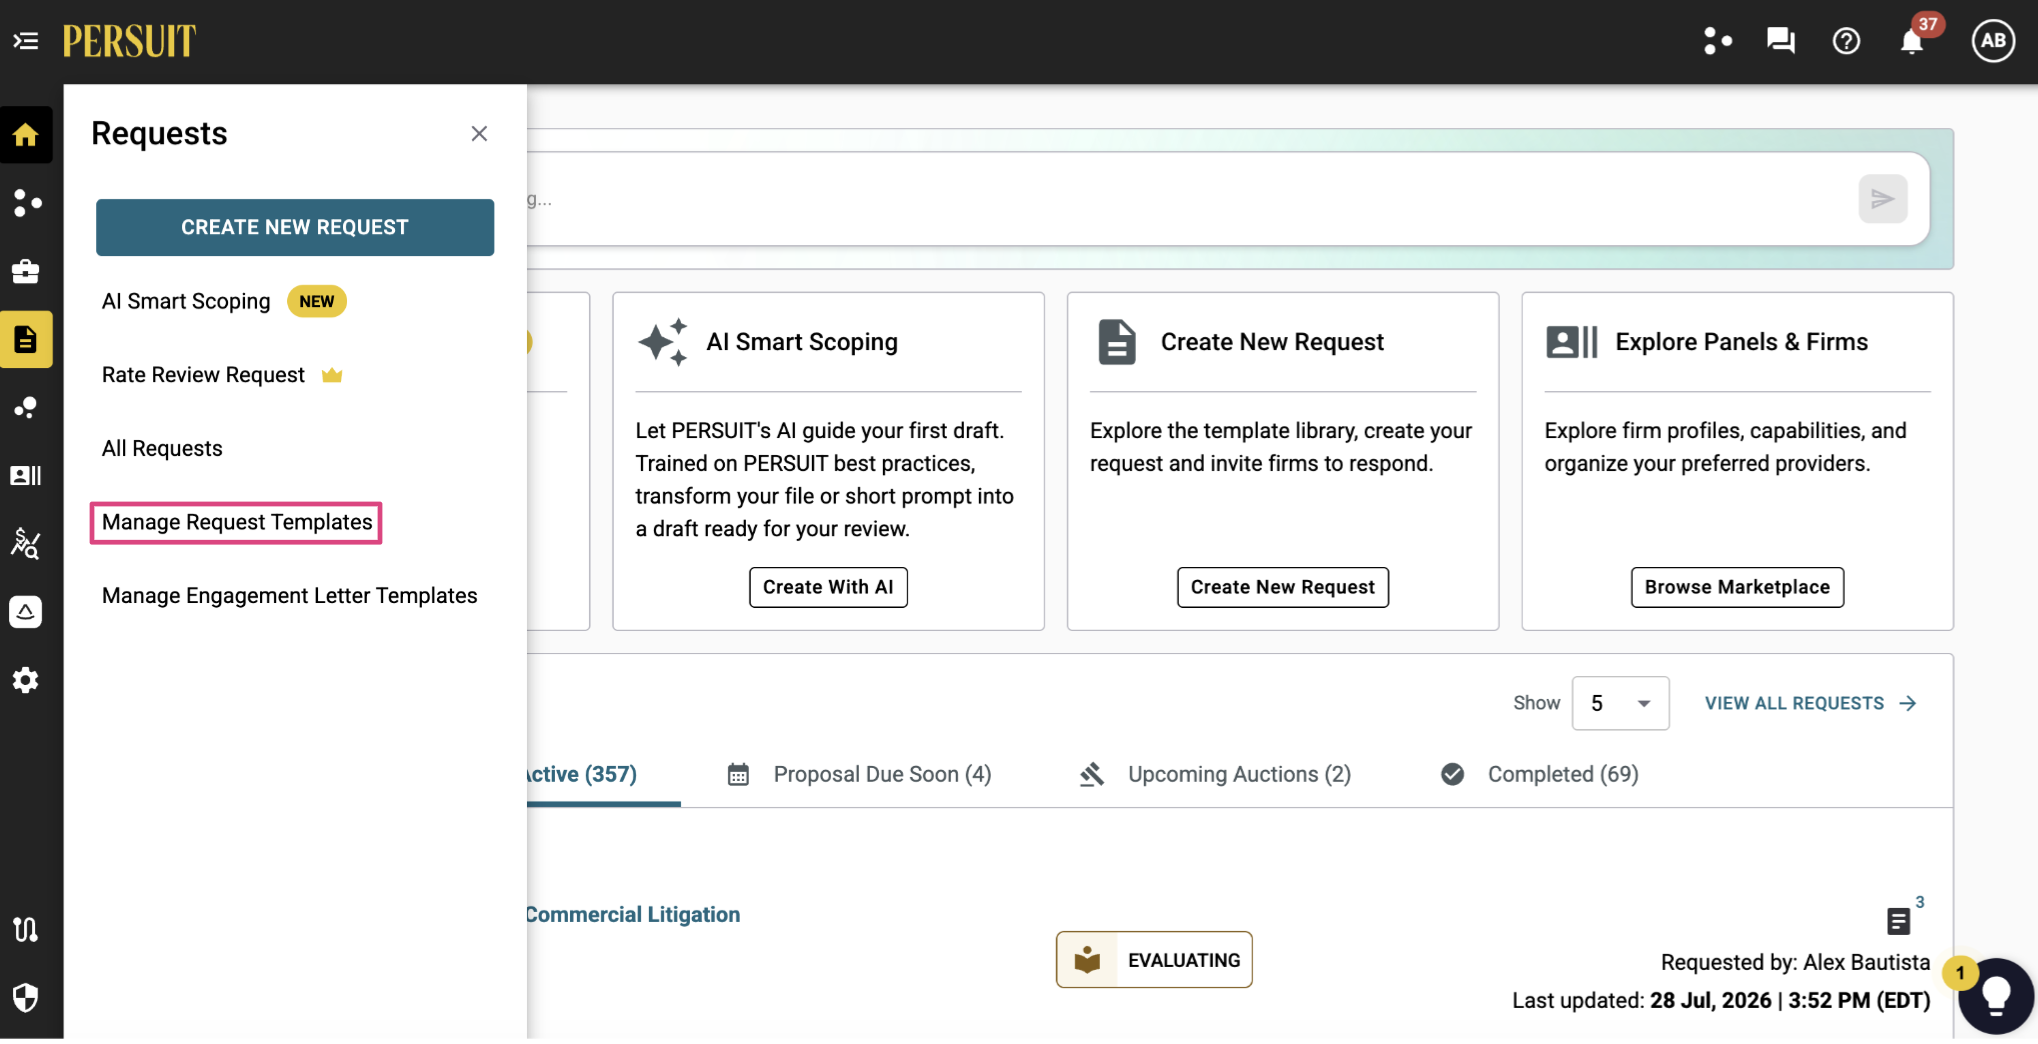This screenshot has height=1044, width=2038.
Task: Toggle the sidebar collapse menu icon
Action: [25, 41]
